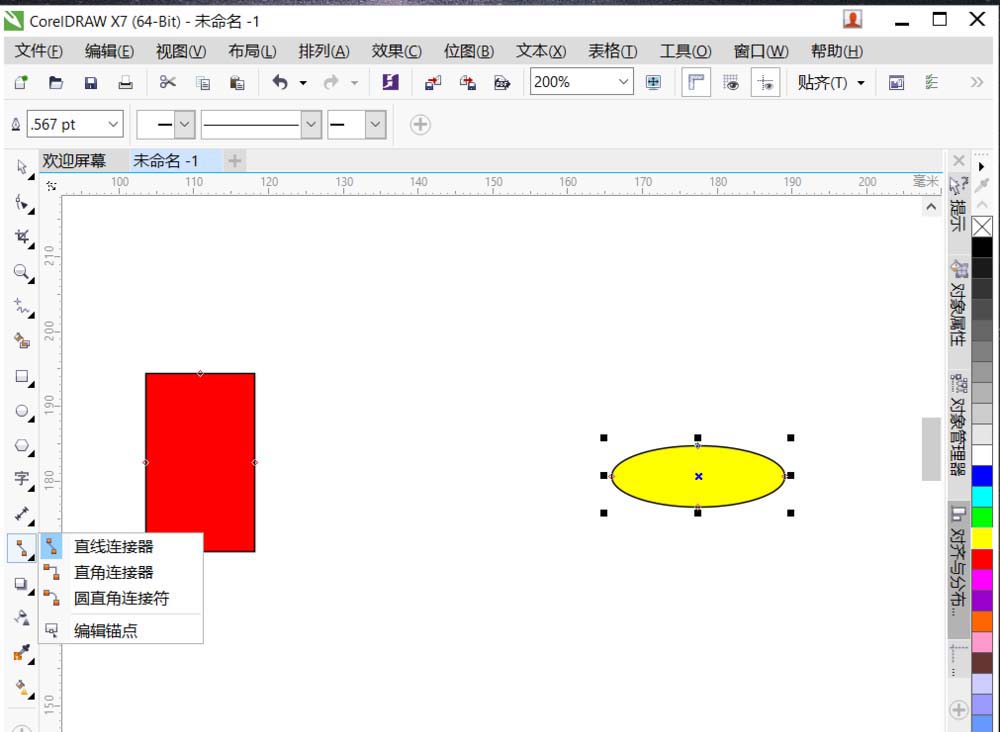1000x732 pixels.
Task: Undo the last action
Action: pyautogui.click(x=280, y=82)
